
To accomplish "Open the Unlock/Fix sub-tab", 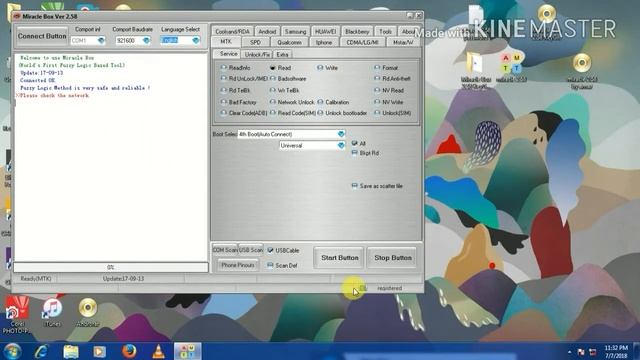I will 257,54.
